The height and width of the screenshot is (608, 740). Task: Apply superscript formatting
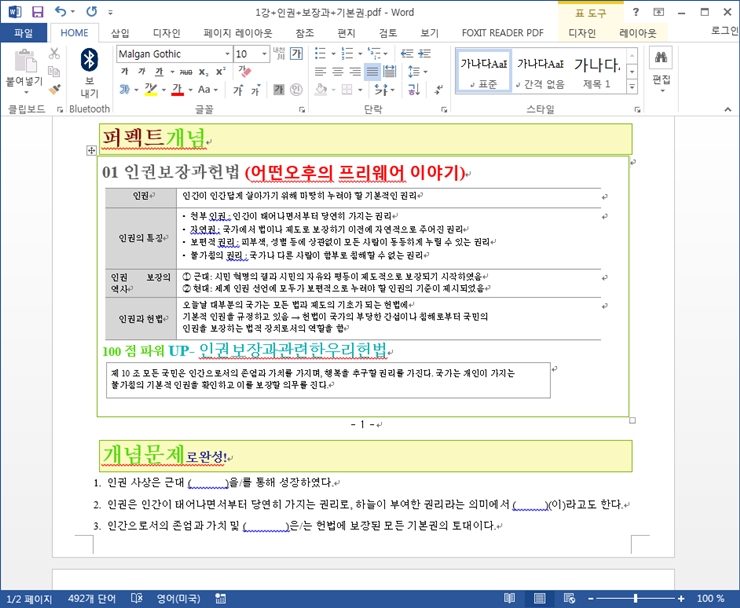pyautogui.click(x=220, y=72)
